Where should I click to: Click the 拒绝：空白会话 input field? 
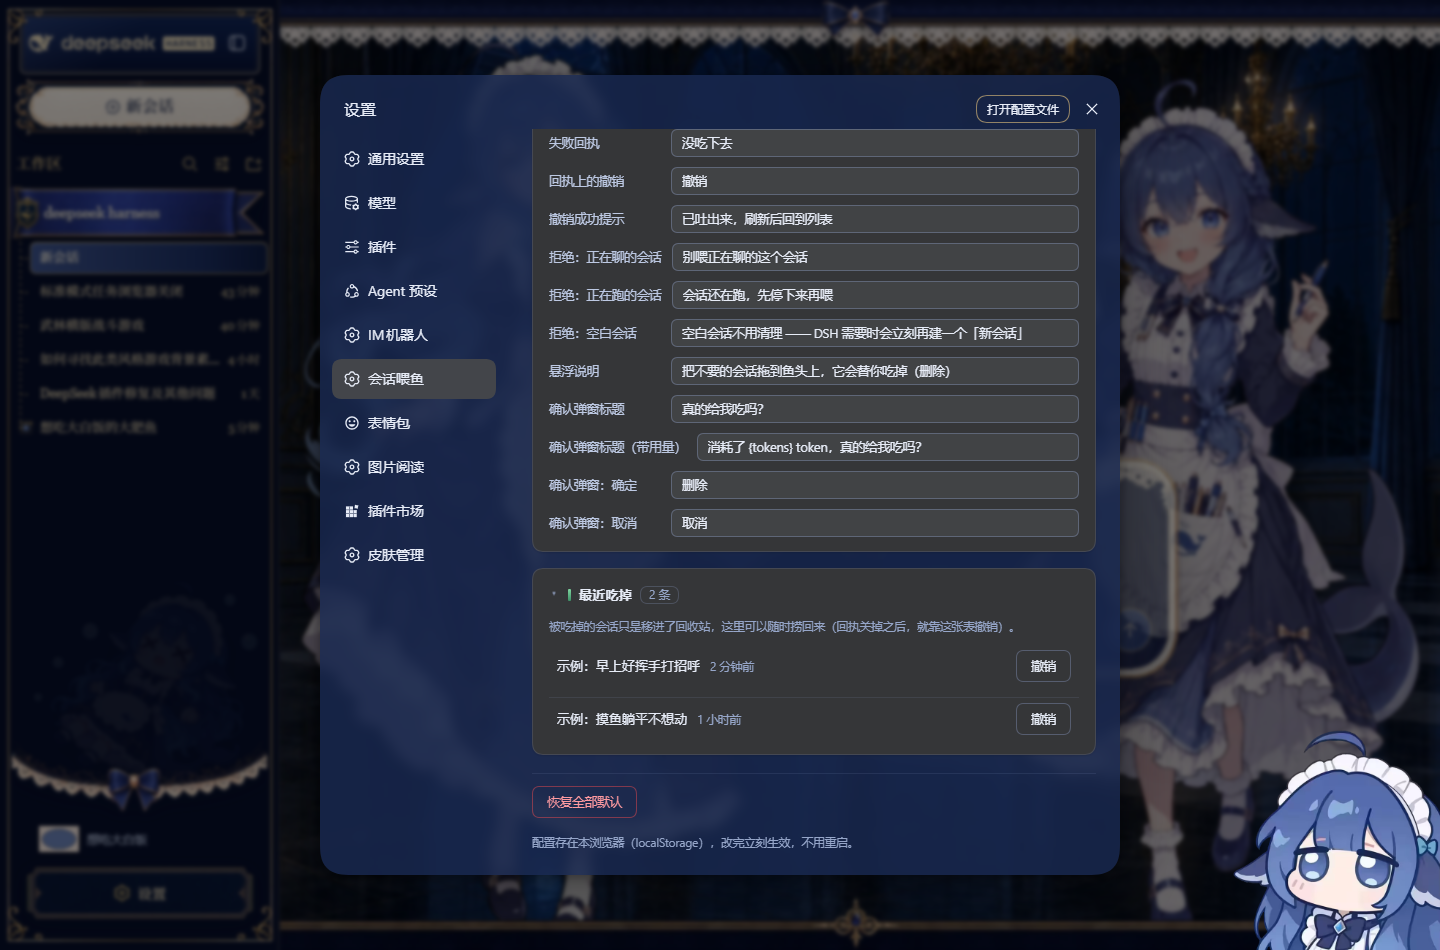(875, 333)
